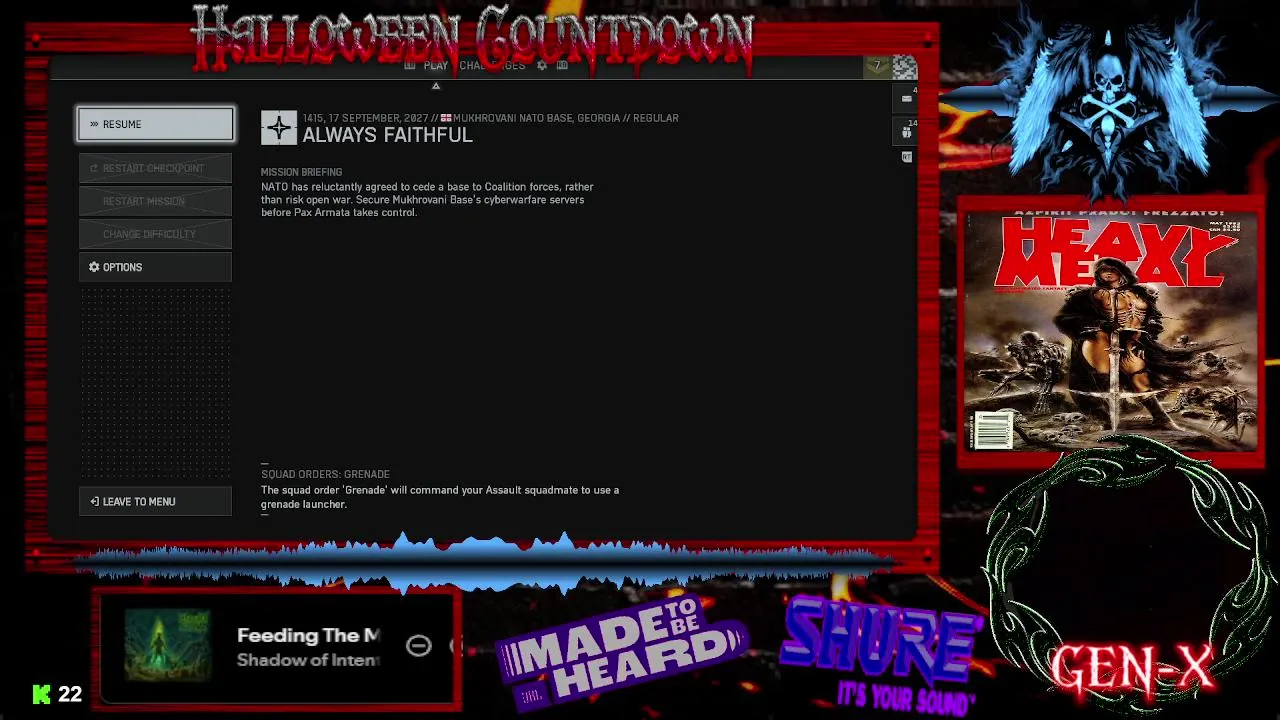This screenshot has height=720, width=1280.
Task: Open the friends icon with count 14
Action: pyautogui.click(x=907, y=131)
